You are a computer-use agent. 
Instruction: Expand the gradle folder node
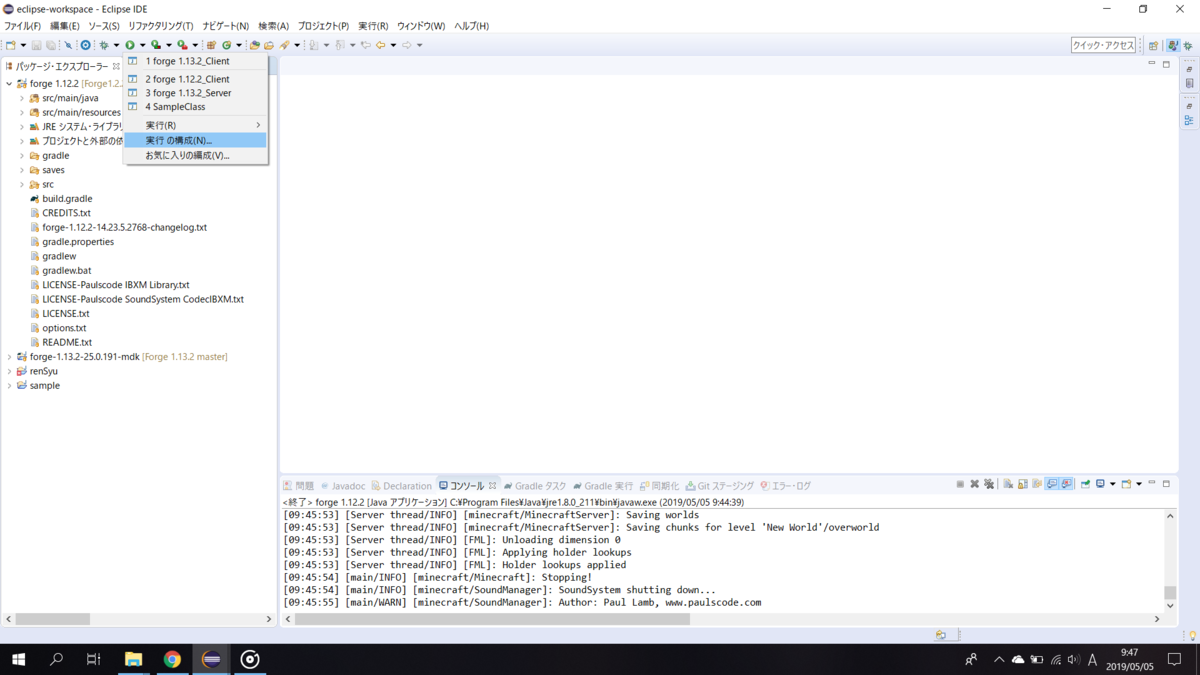[22, 156]
